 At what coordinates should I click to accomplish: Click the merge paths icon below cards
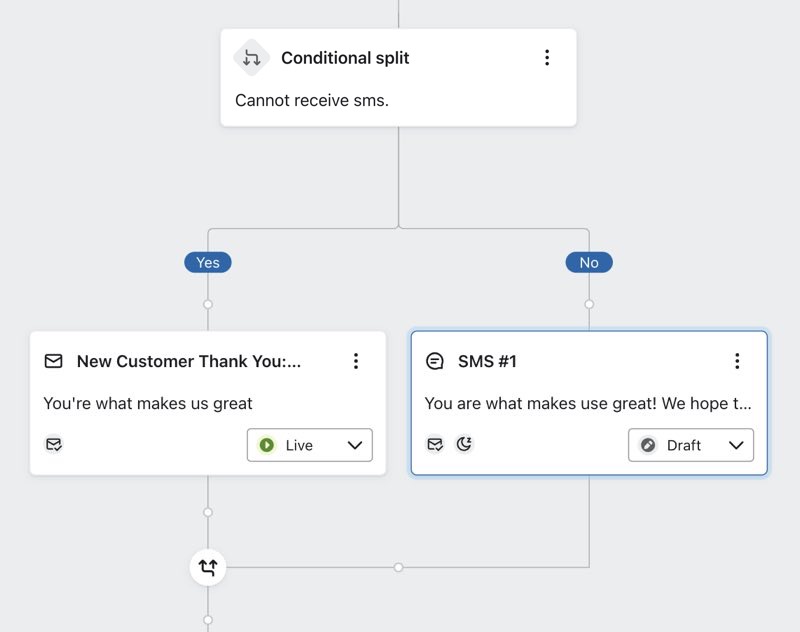[x=208, y=567]
